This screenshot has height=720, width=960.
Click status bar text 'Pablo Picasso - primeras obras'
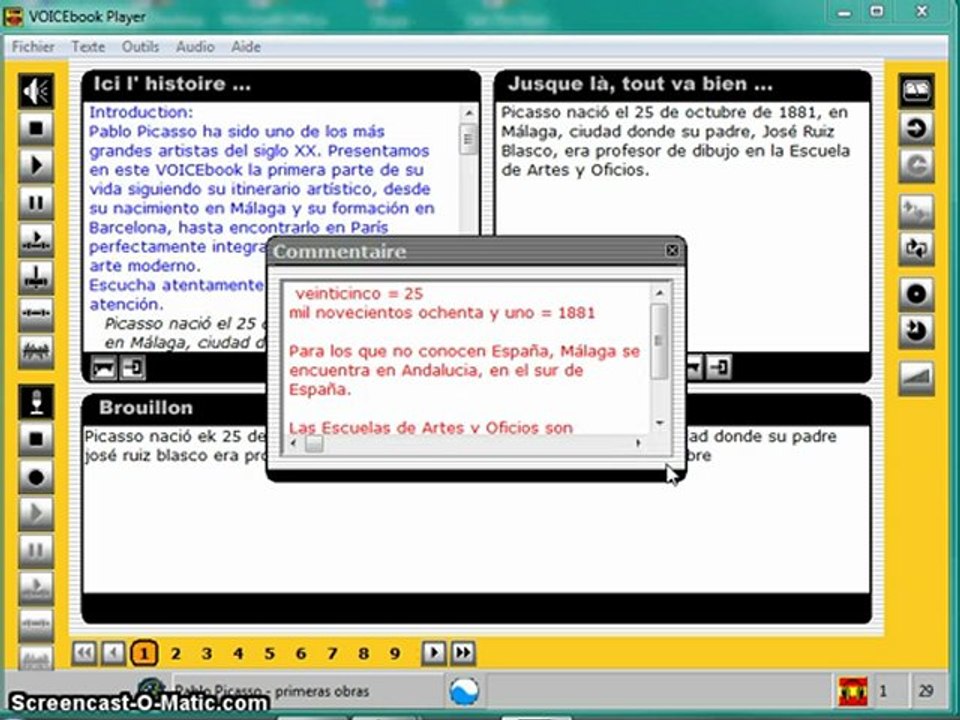point(272,691)
